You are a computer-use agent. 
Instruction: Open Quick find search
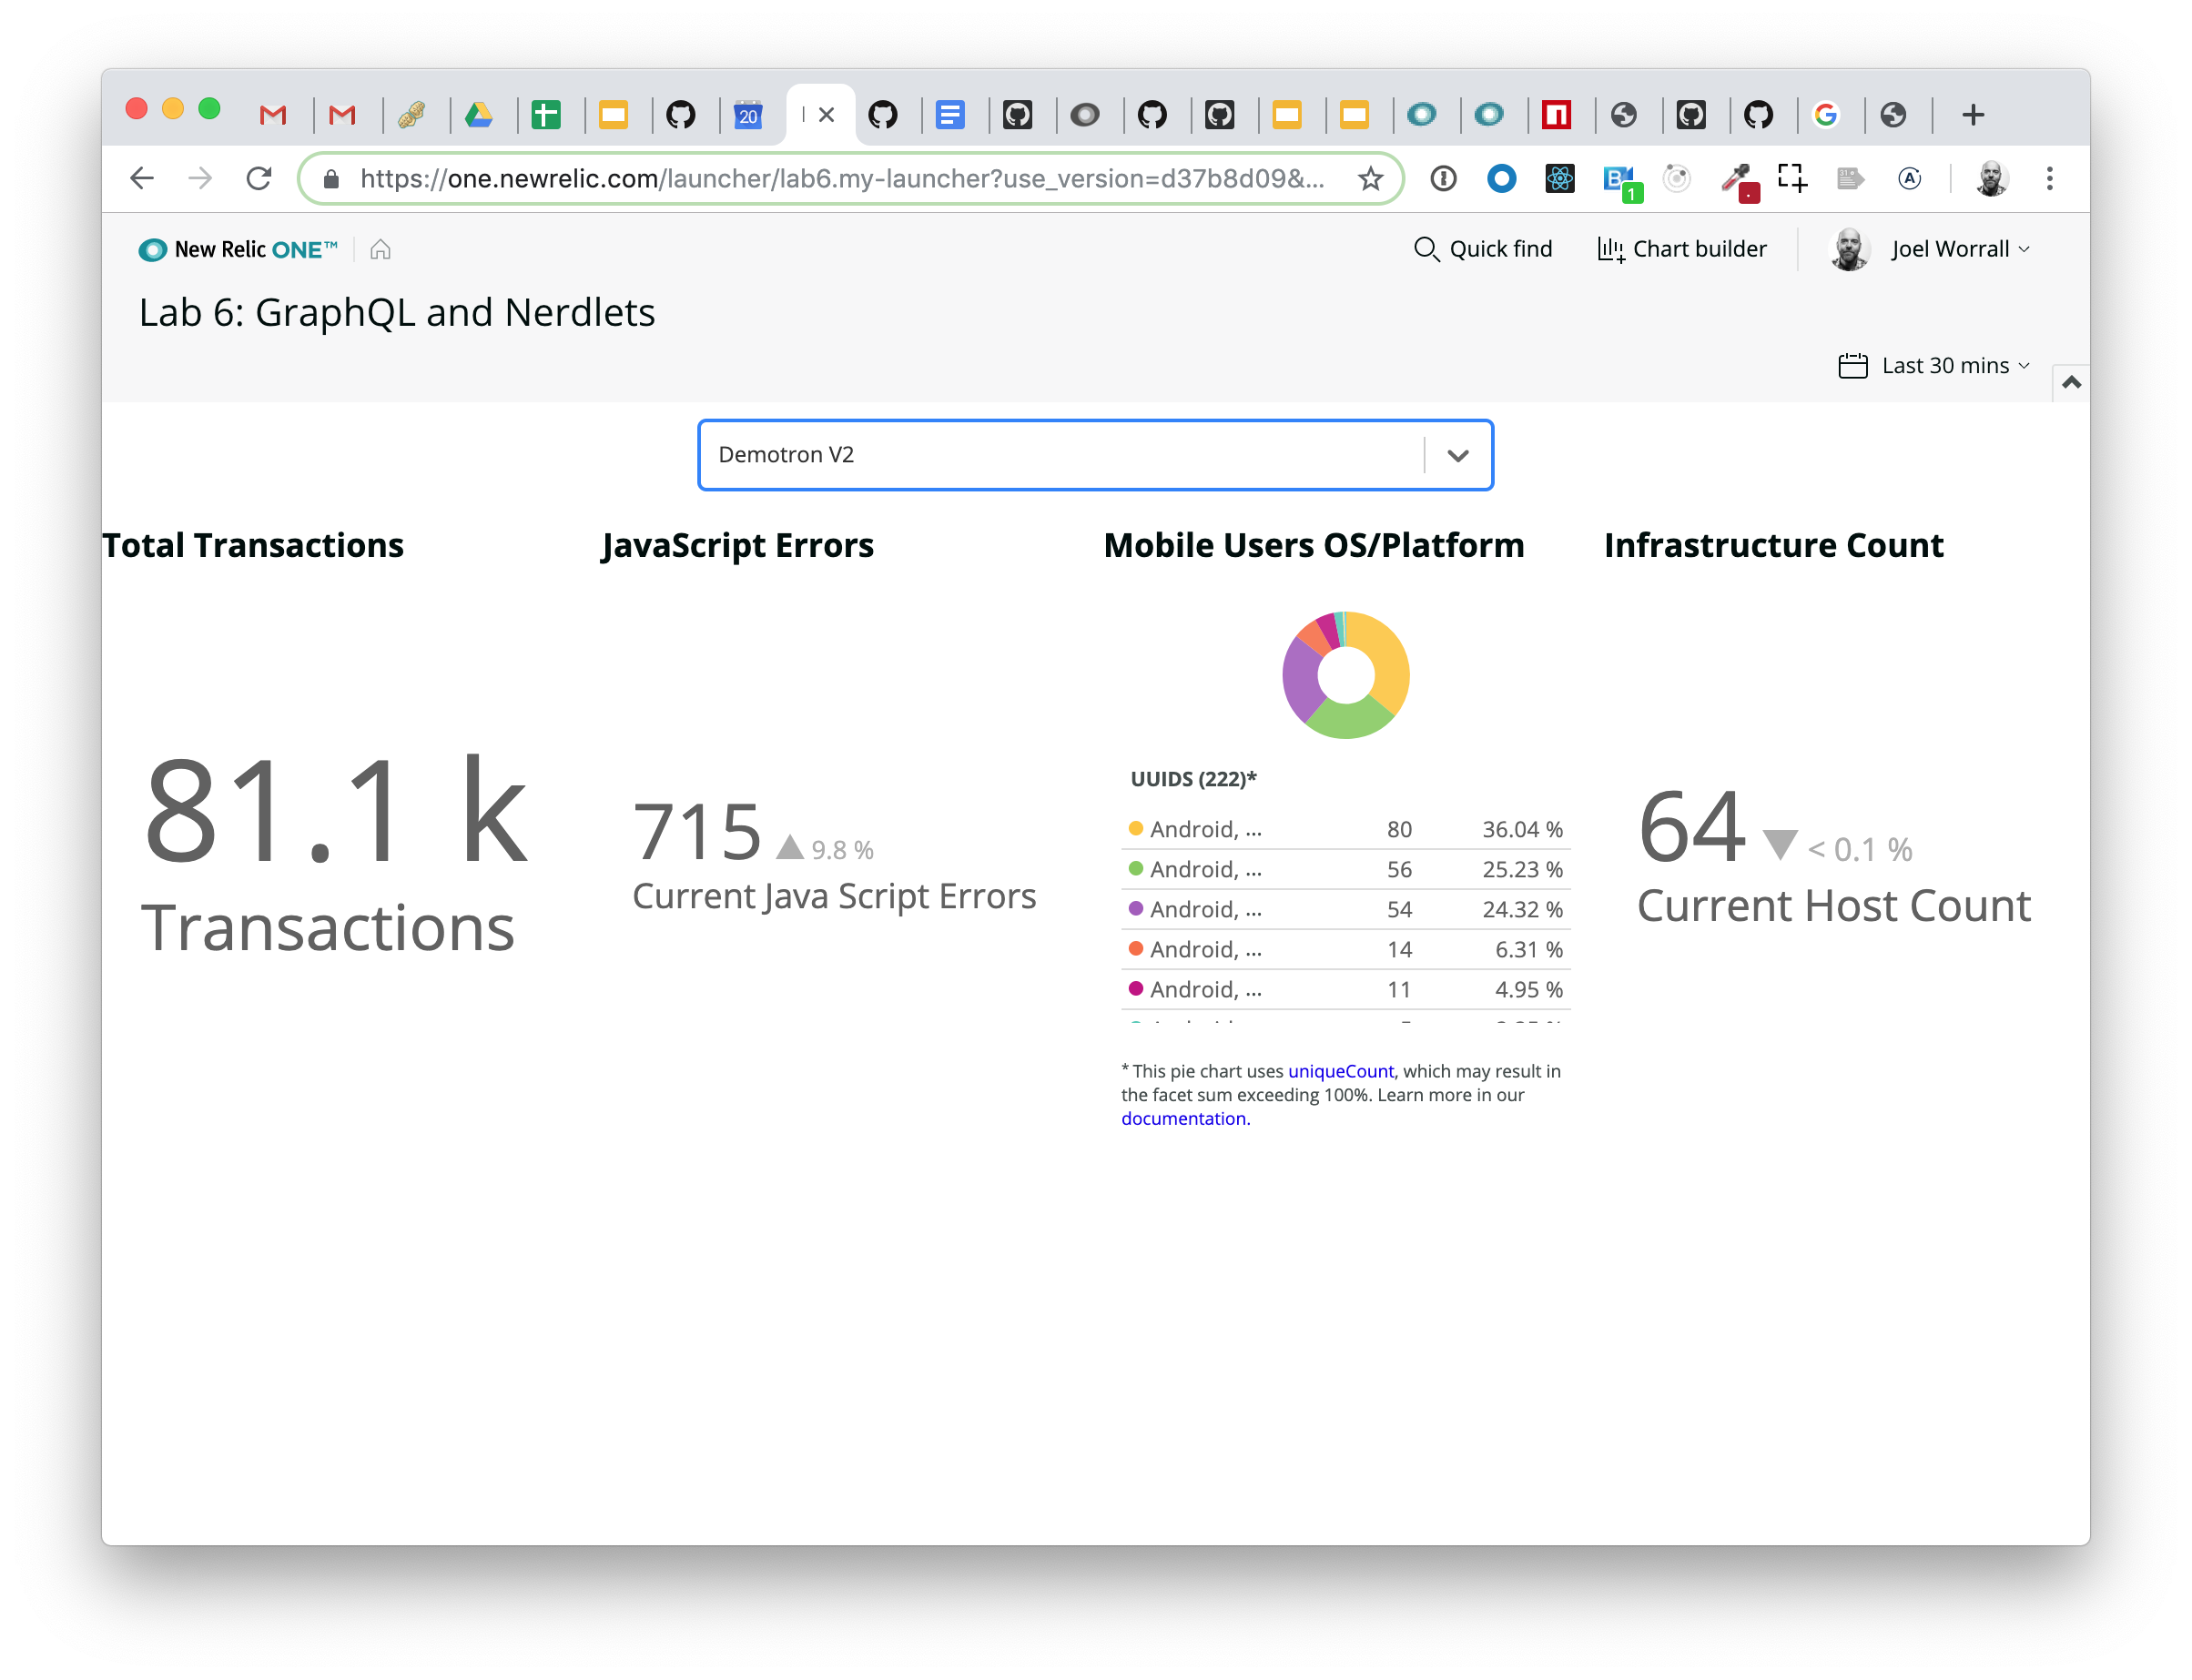tap(1483, 249)
